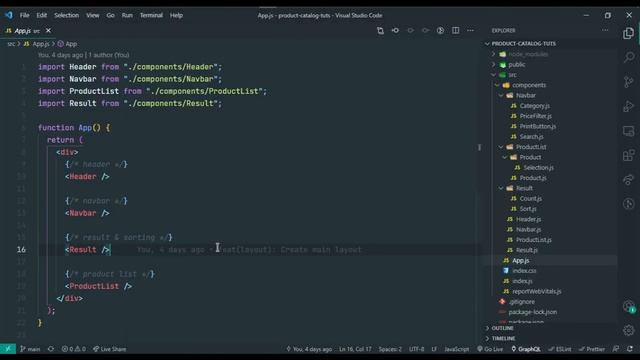Change Spaces: 2 indentation setting

tap(390, 349)
